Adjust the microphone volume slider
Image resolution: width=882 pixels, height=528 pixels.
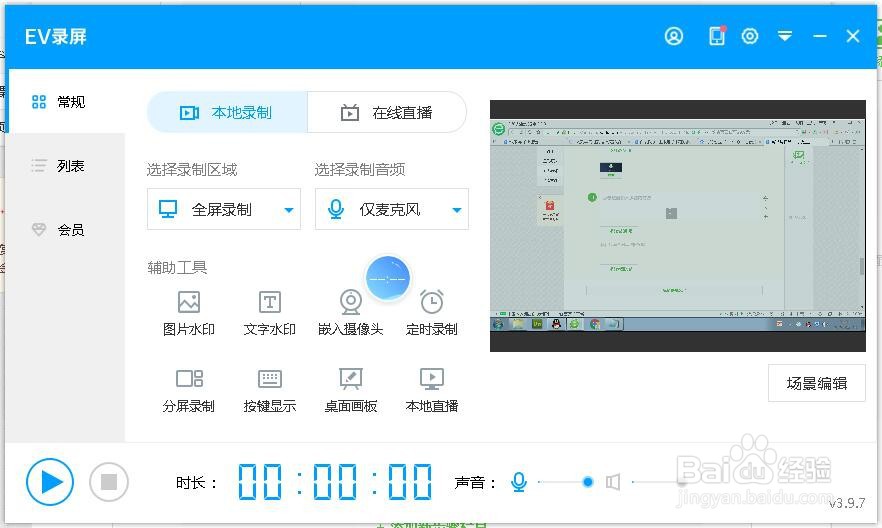click(566, 482)
